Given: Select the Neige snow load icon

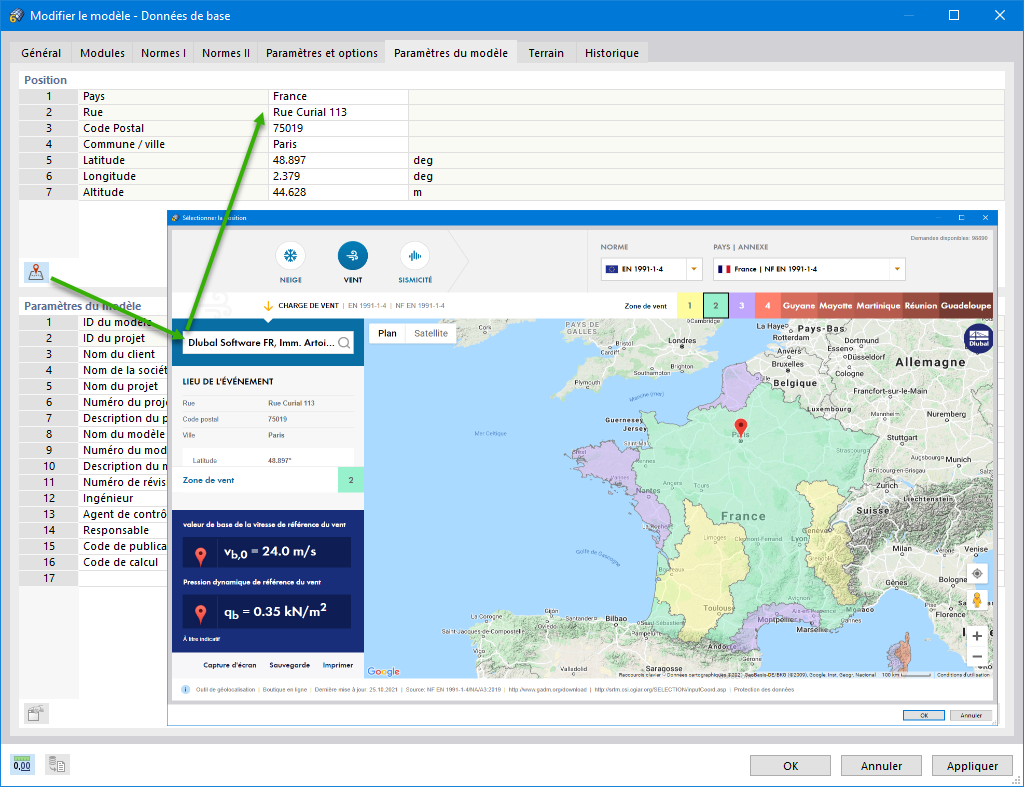Looking at the screenshot, I should (x=290, y=255).
